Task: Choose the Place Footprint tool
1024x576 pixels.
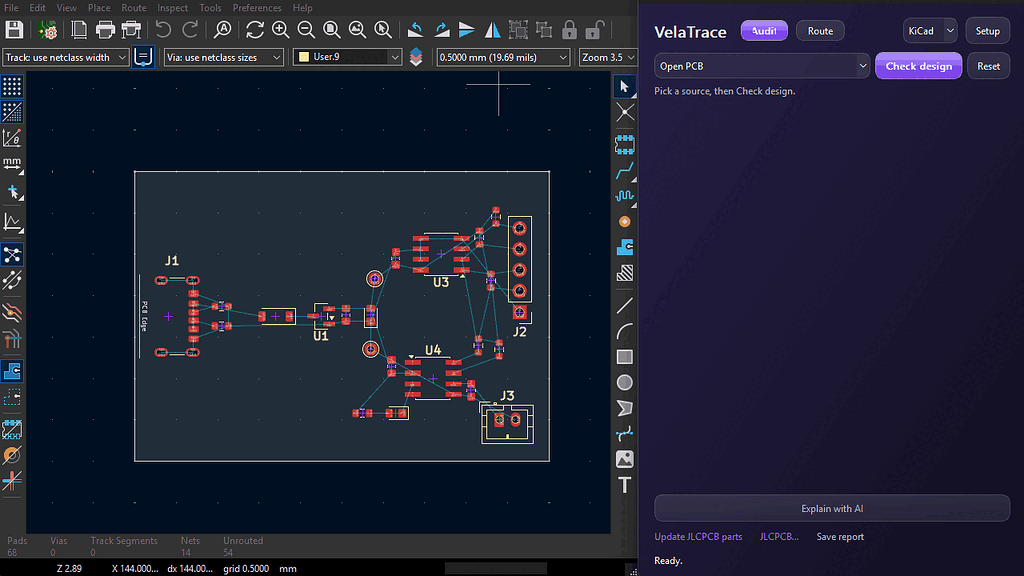Action: 624,144
